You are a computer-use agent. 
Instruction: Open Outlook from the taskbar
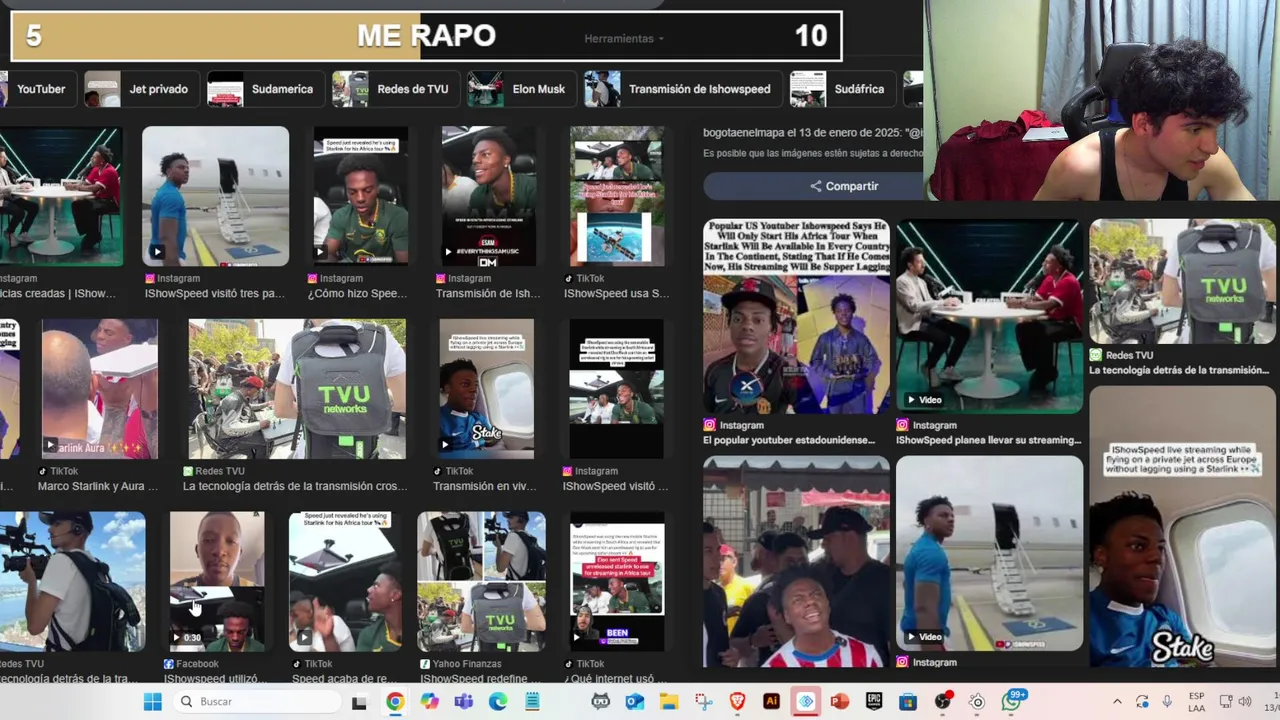634,701
